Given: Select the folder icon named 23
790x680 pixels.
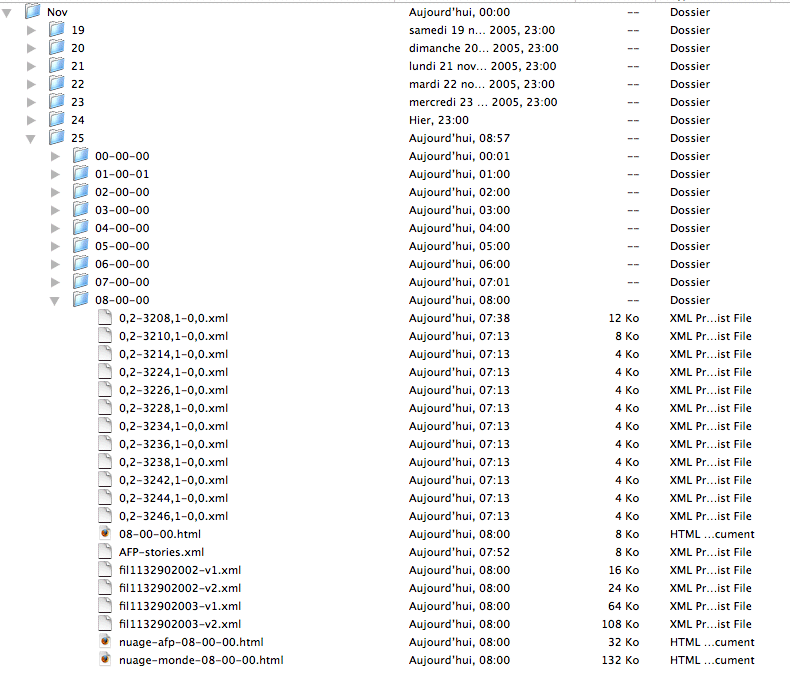Looking at the screenshot, I should pos(56,101).
